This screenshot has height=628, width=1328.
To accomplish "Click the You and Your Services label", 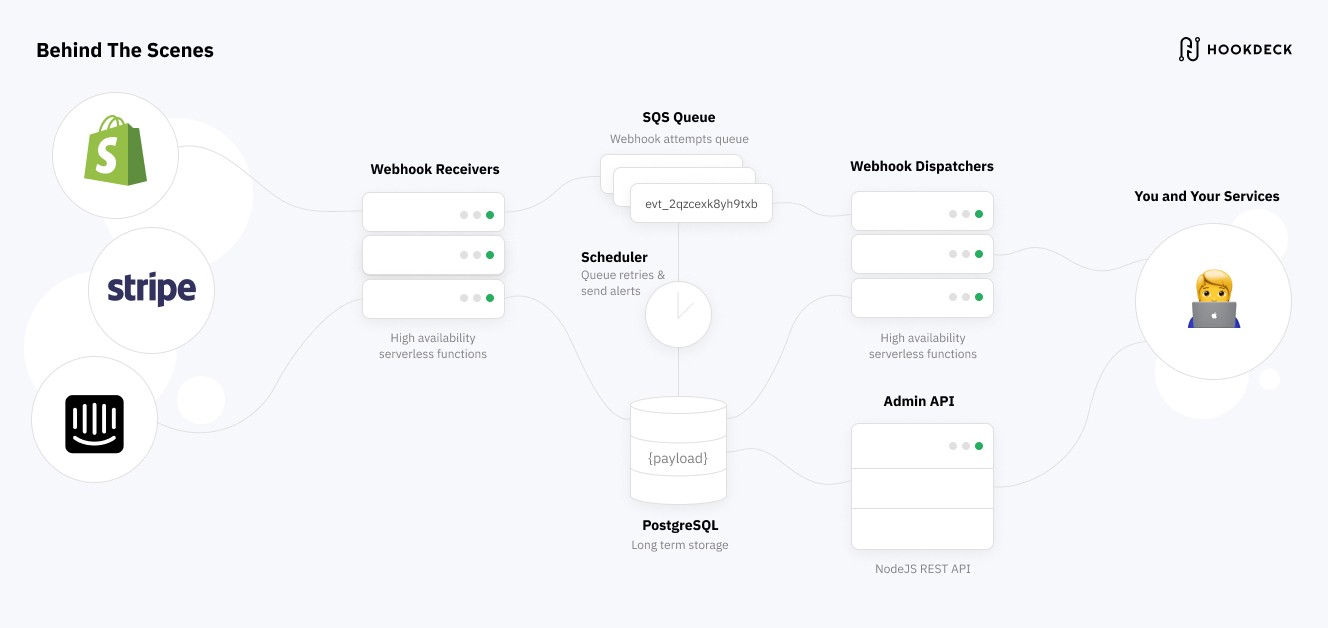I will [1207, 196].
